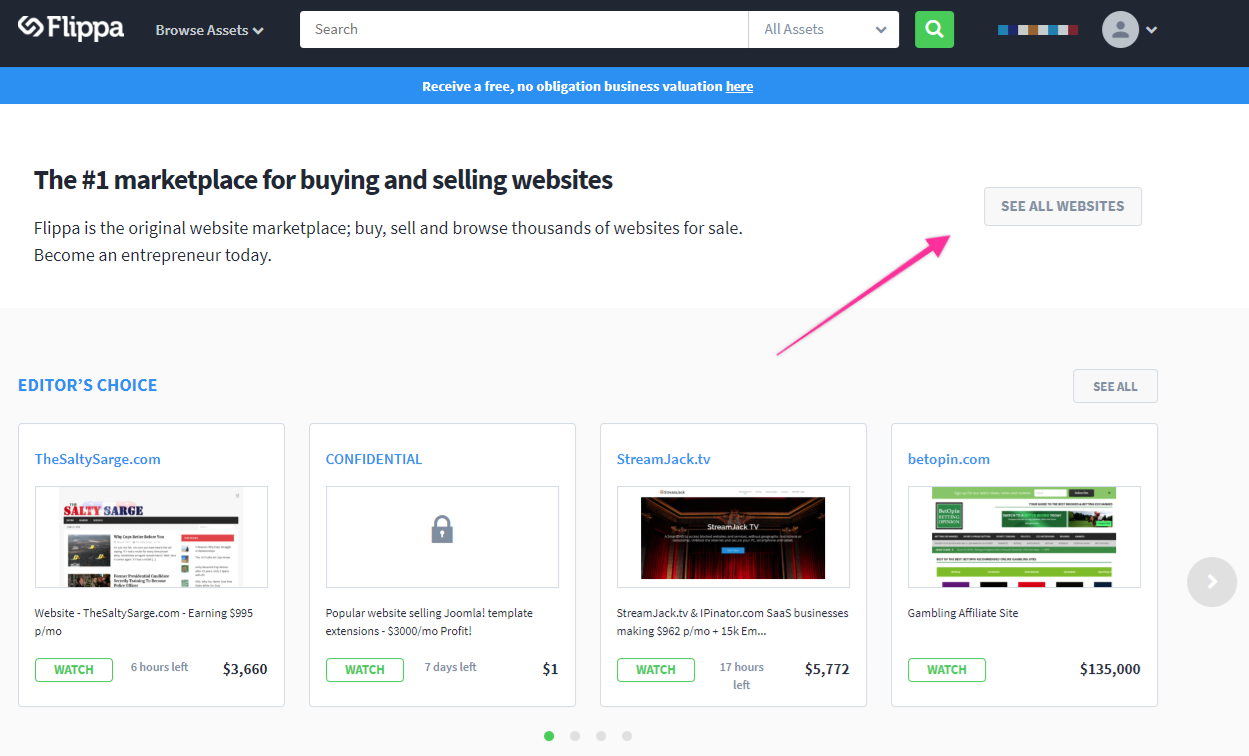Click the SEE ALL WEBSITES button
This screenshot has height=756, width=1249.
pyautogui.click(x=1062, y=206)
